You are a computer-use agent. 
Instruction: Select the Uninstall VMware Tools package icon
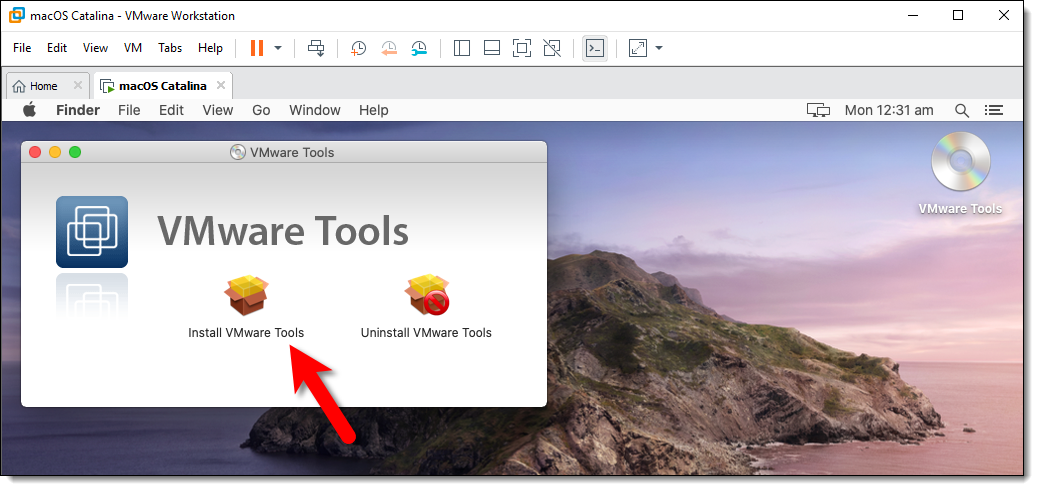426,295
